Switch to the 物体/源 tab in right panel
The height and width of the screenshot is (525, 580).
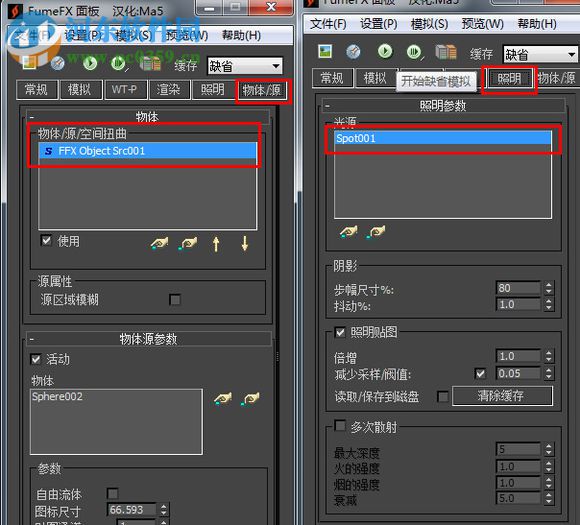(x=556, y=78)
